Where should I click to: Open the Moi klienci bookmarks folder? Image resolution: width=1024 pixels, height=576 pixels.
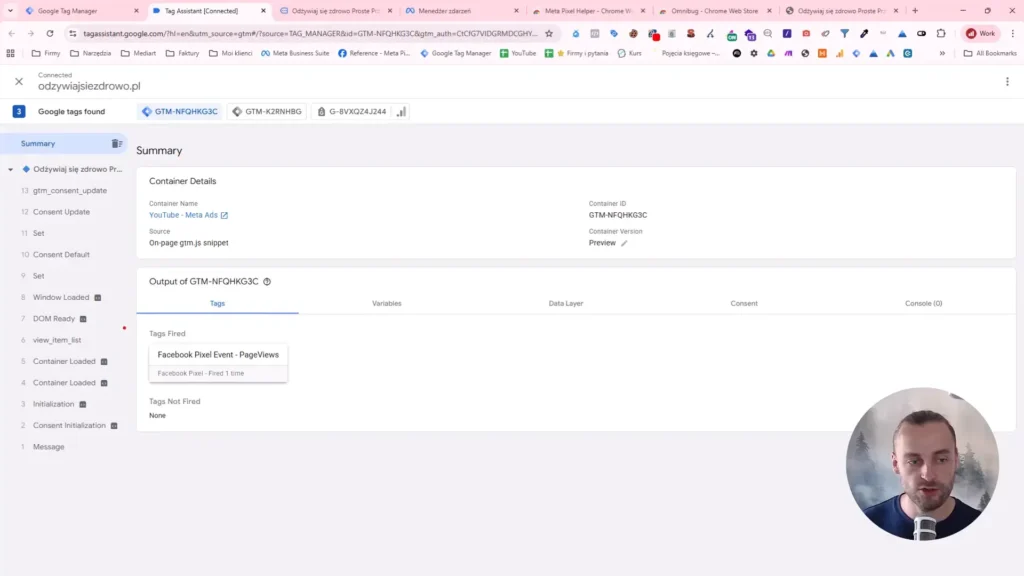tap(231, 53)
